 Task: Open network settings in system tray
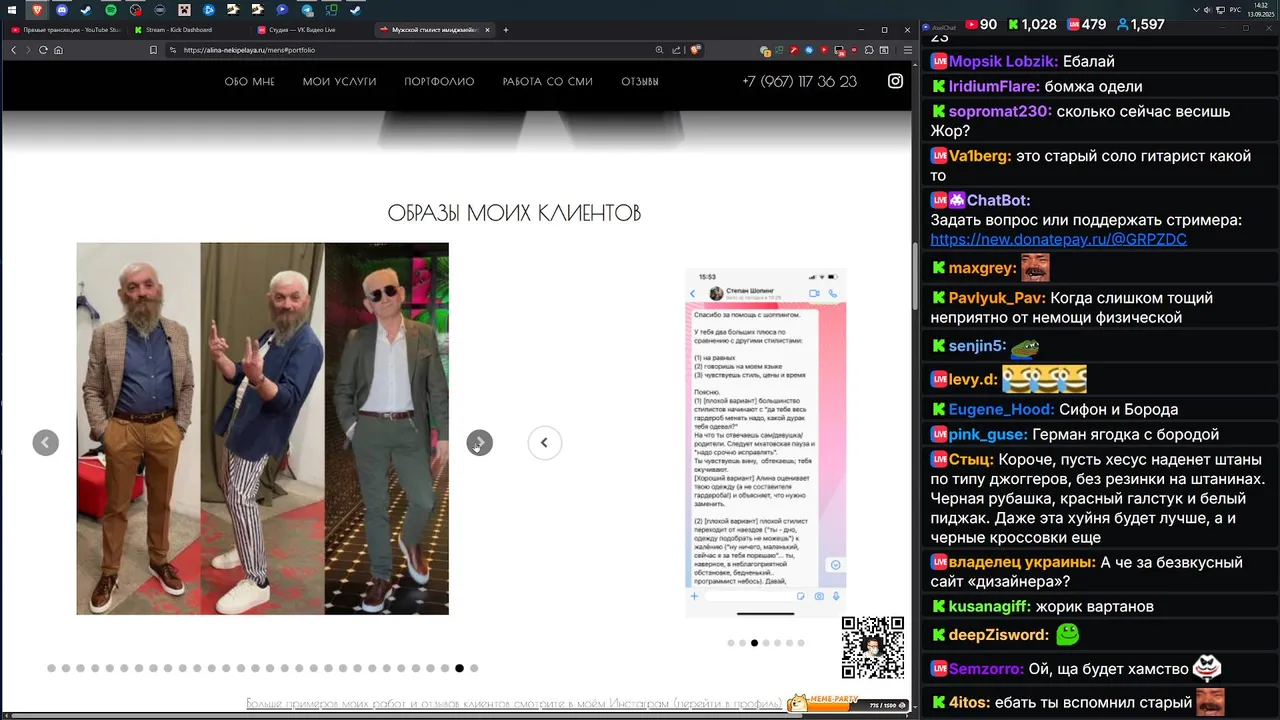(x=1220, y=9)
